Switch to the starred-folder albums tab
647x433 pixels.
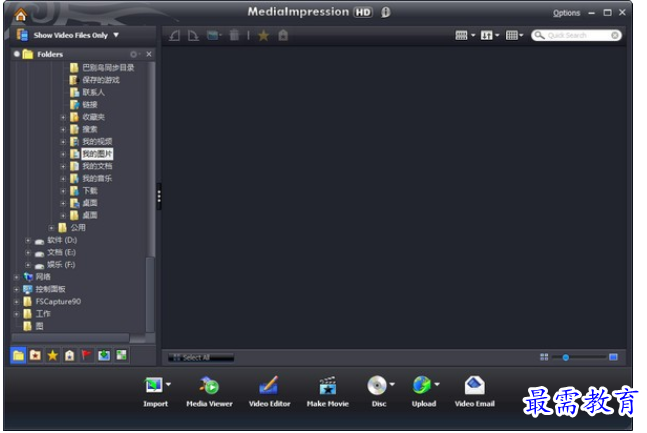(35, 355)
